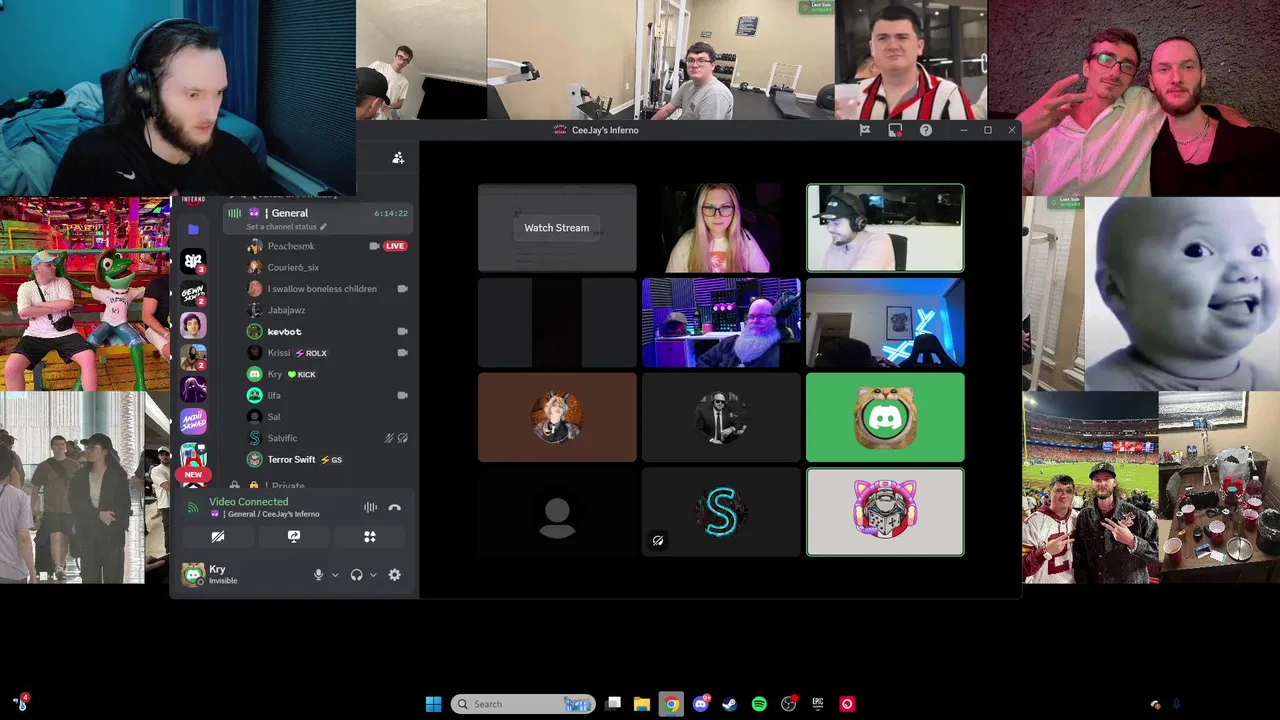Click the Windows taskbar search box
Viewport: 1280px width, 720px height.
(x=523, y=704)
